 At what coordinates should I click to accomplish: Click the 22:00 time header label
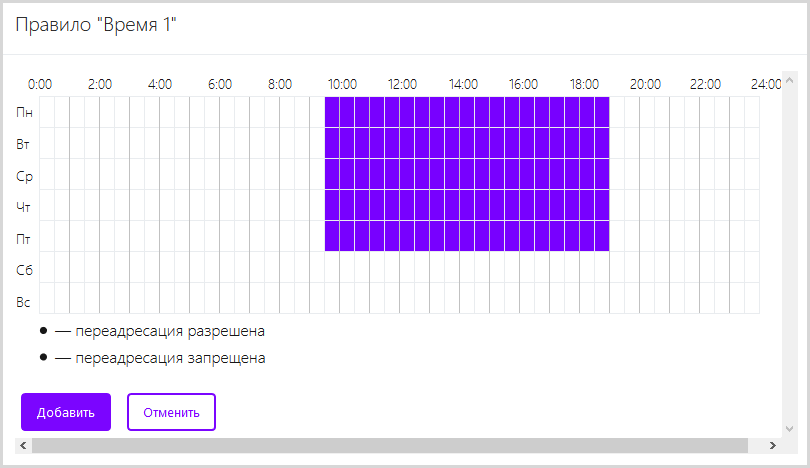point(705,85)
